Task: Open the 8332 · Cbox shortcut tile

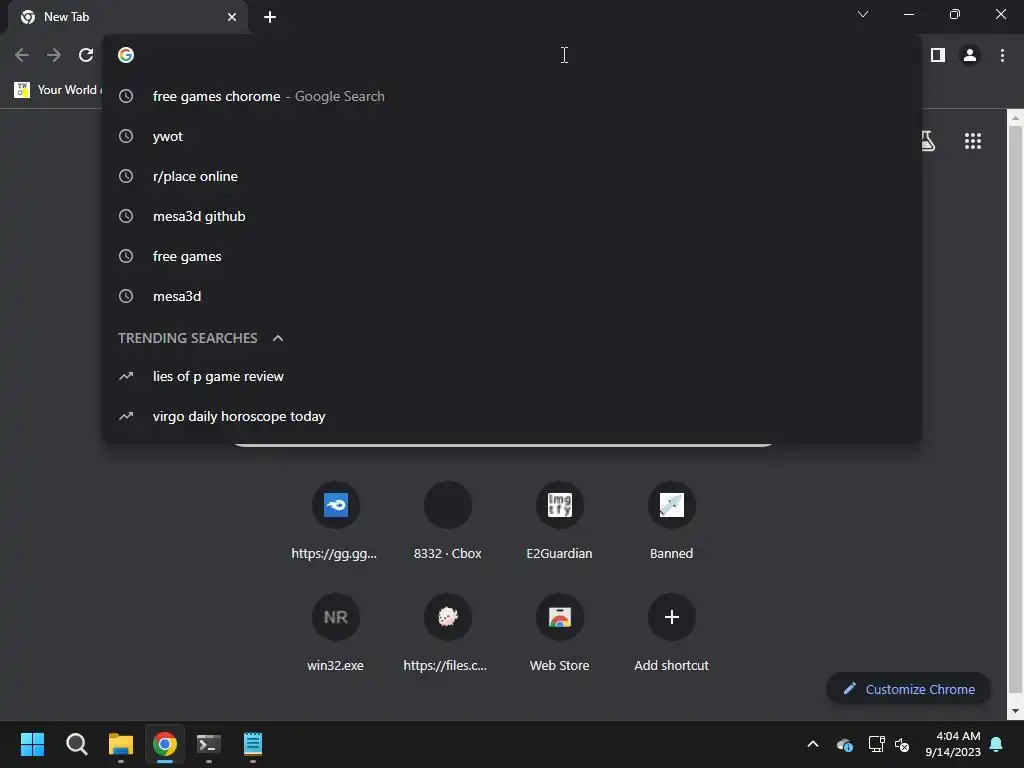Action: 447,521
